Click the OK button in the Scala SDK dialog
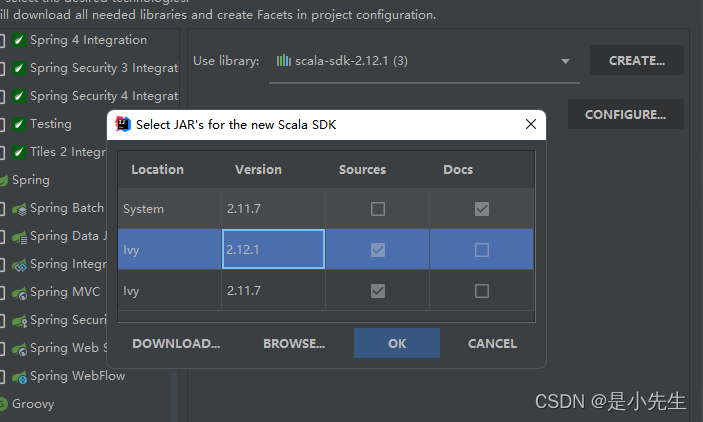703x422 pixels. (x=397, y=343)
